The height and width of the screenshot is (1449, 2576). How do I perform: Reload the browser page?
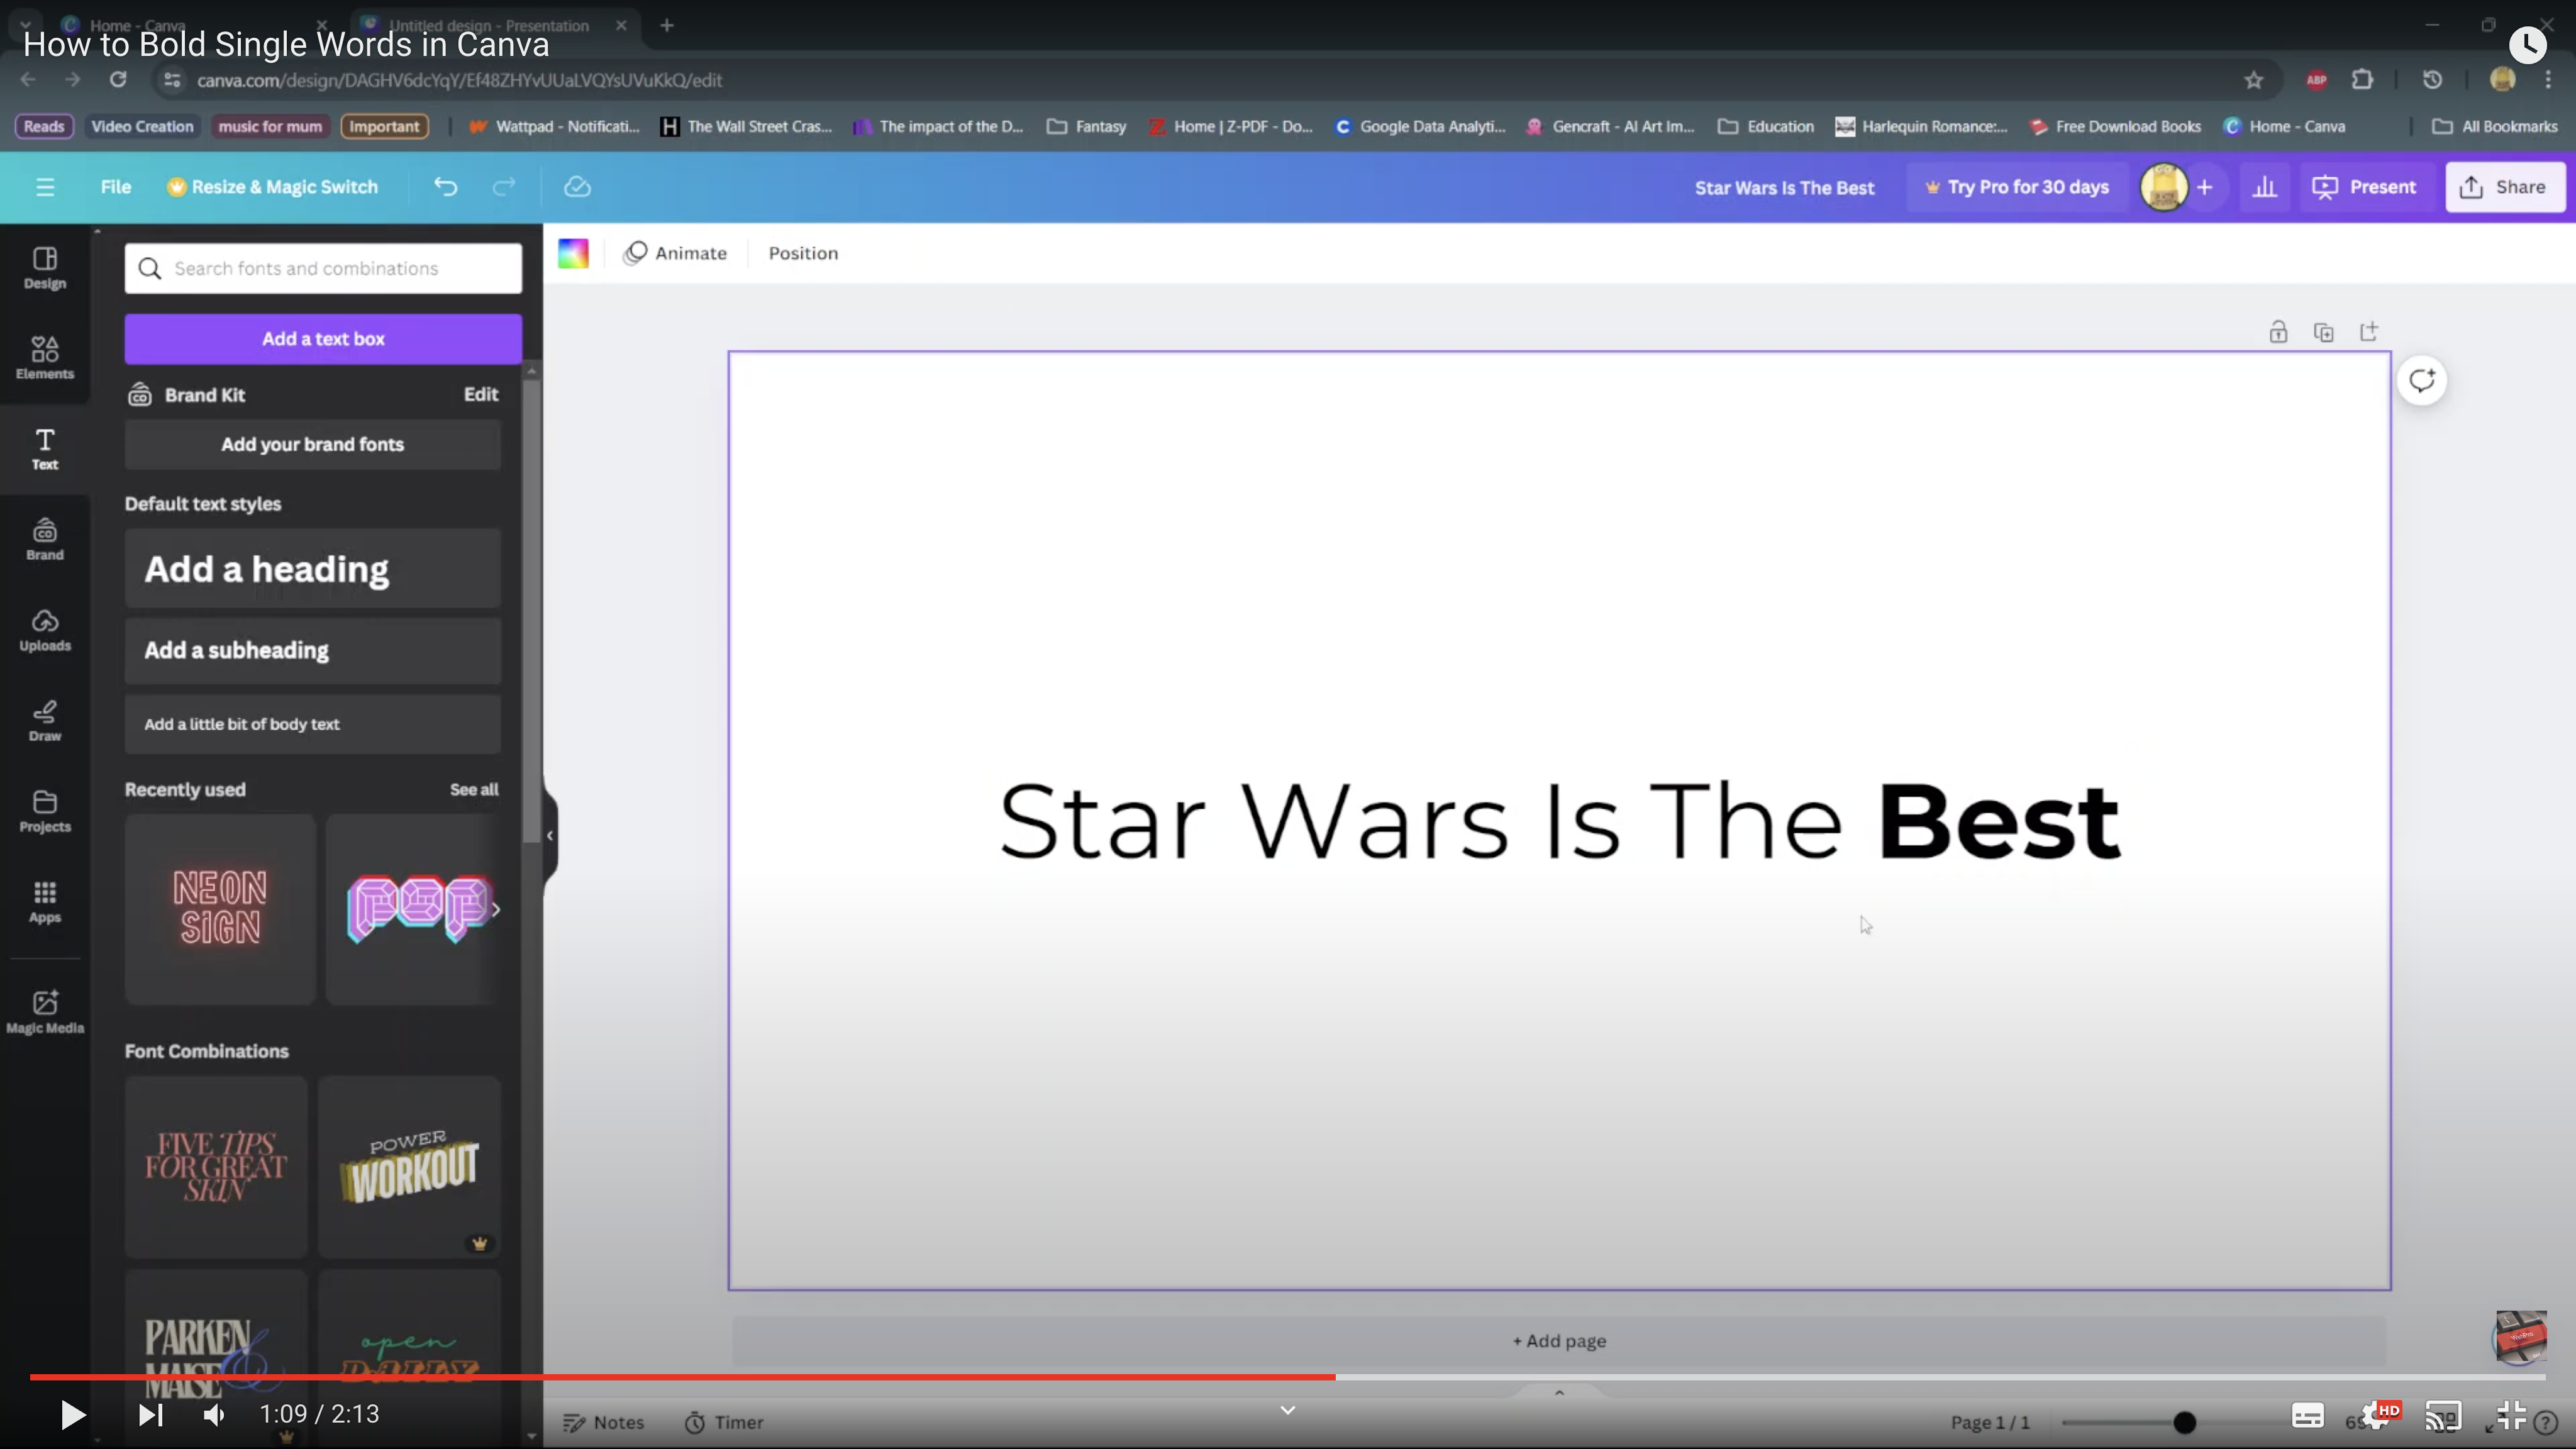[118, 80]
